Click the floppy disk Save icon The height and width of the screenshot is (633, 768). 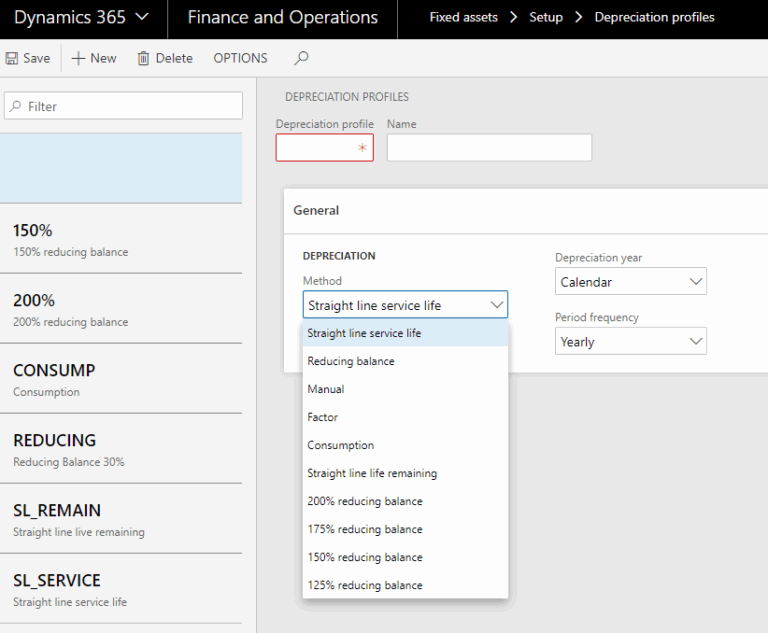click(x=12, y=58)
